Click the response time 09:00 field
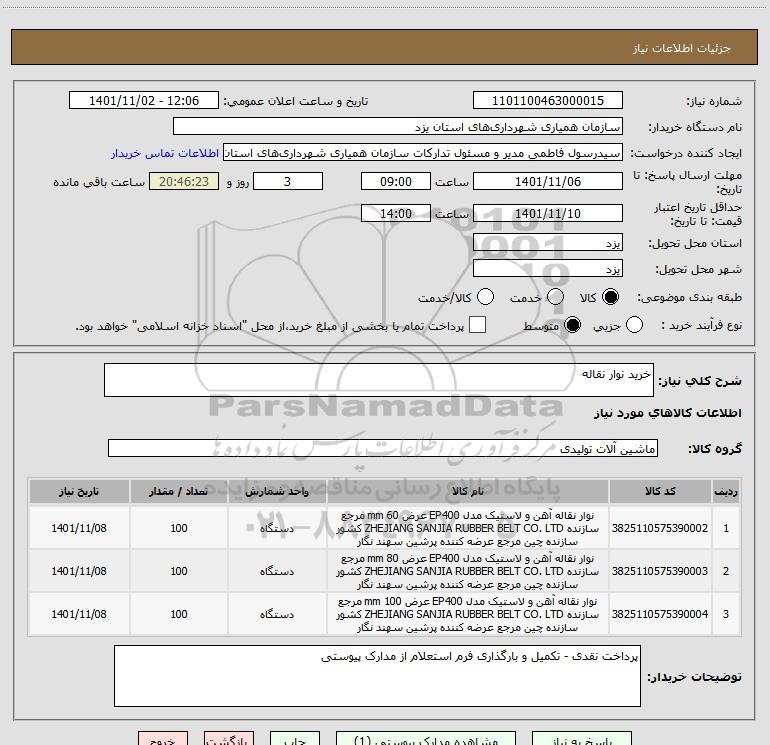The height and width of the screenshot is (745, 770). (396, 182)
